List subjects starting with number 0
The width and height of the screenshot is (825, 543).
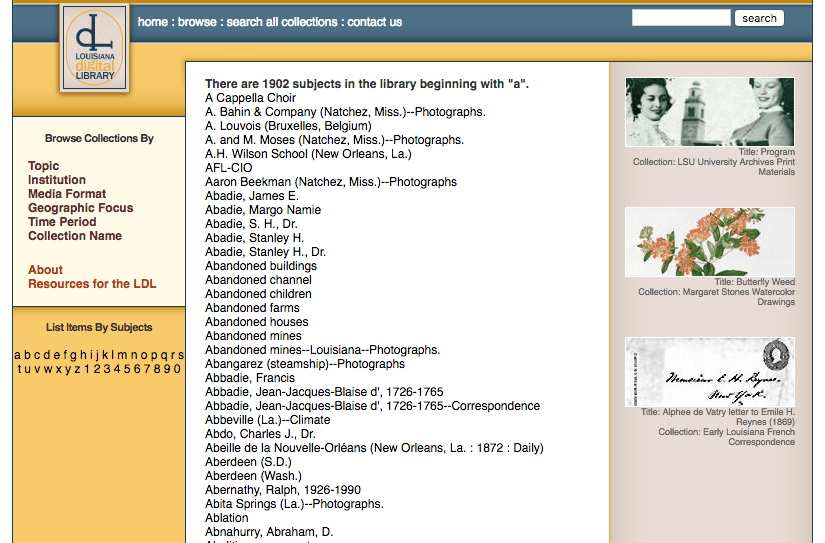click(x=177, y=369)
